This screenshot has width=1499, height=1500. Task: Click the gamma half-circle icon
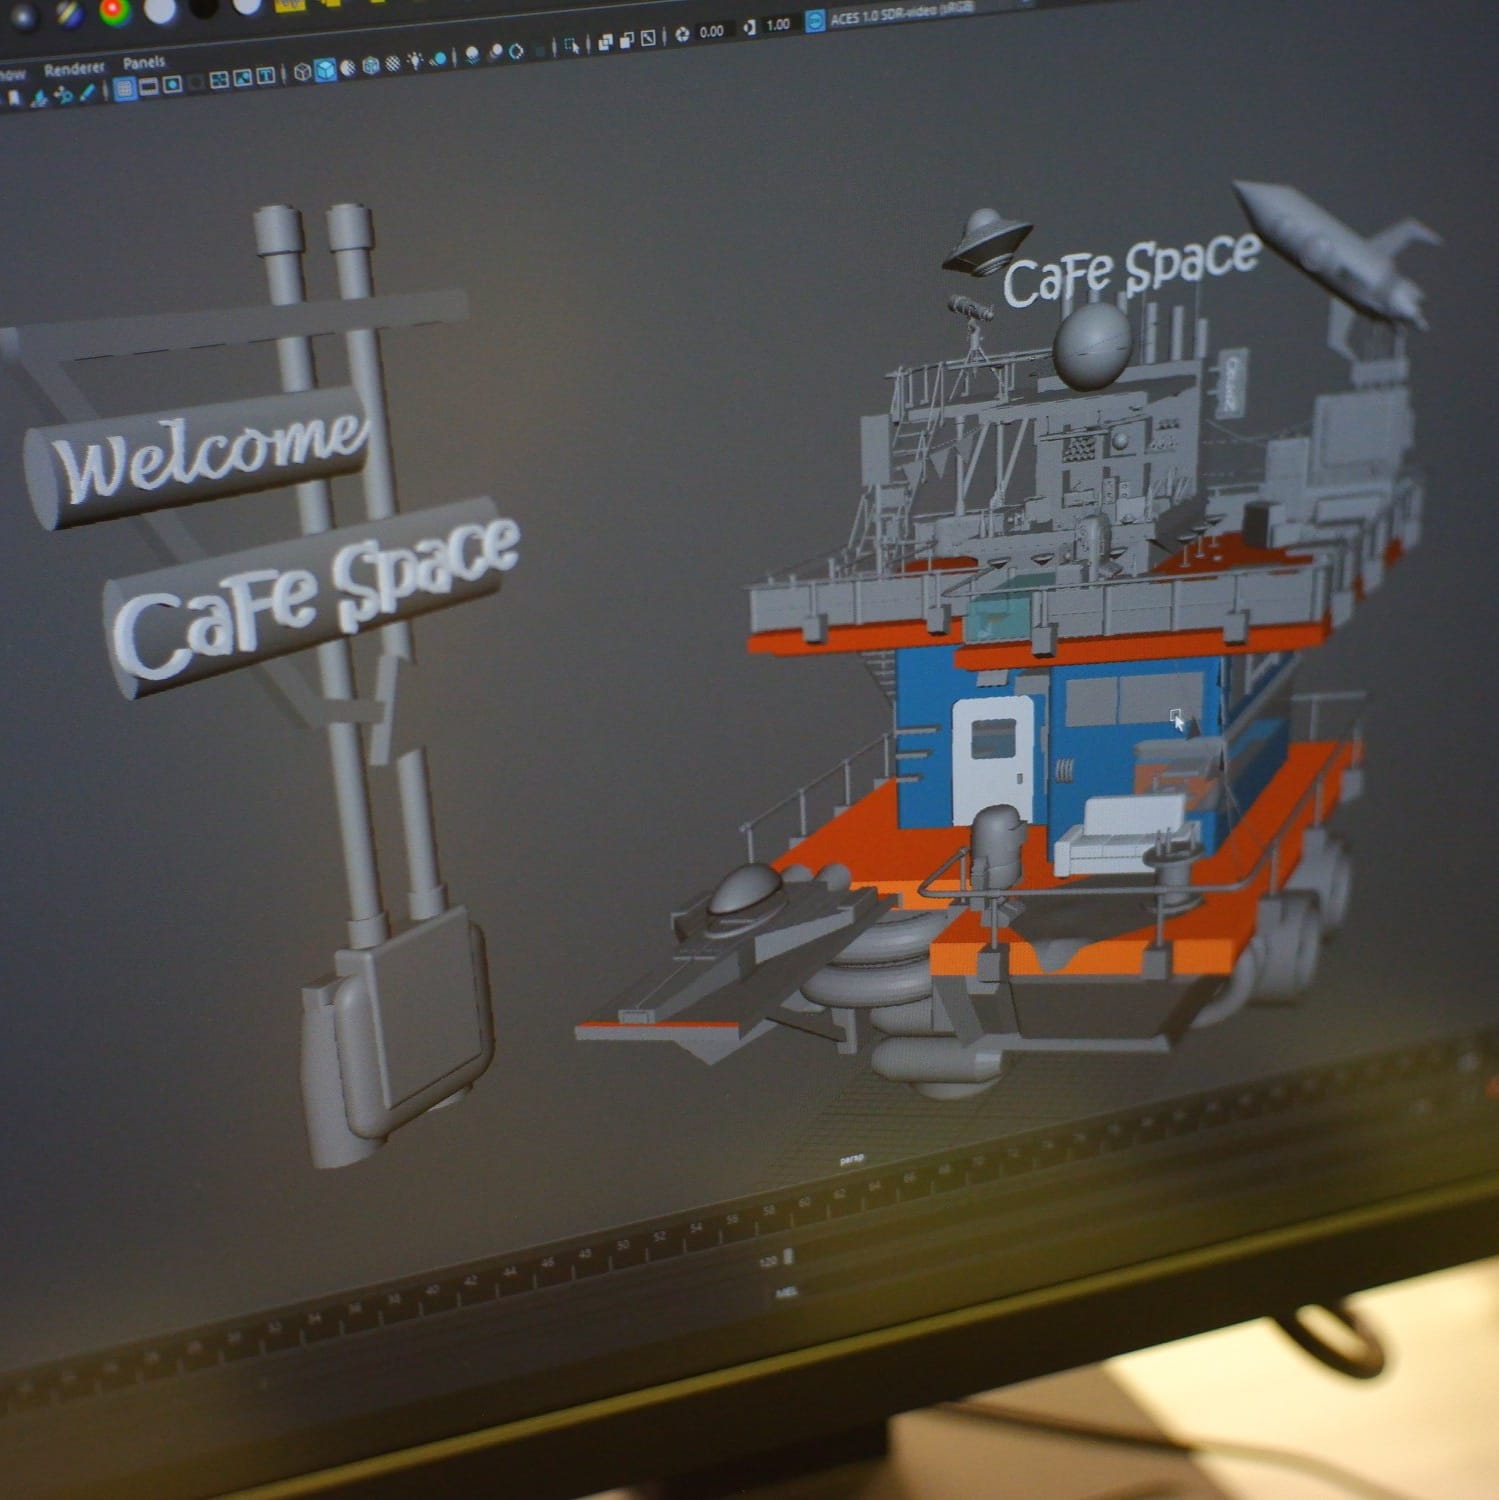[749, 27]
